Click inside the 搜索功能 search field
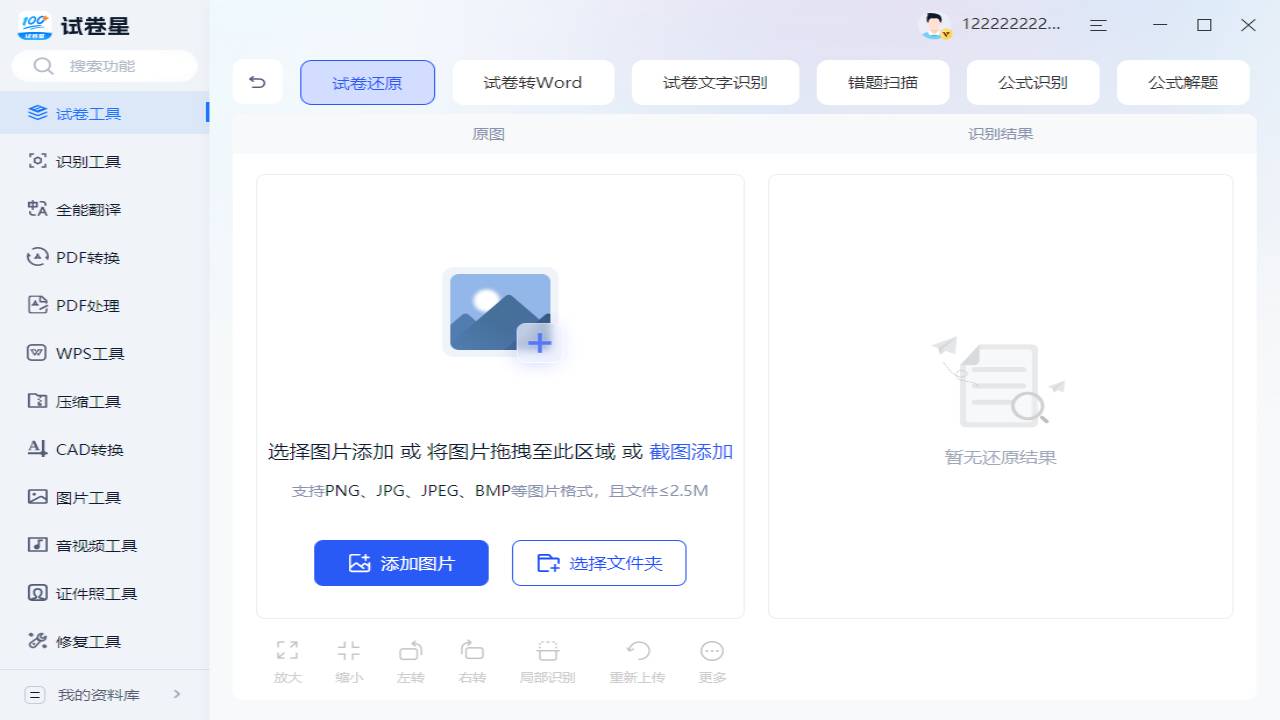The width and height of the screenshot is (1280, 720). 104,65
